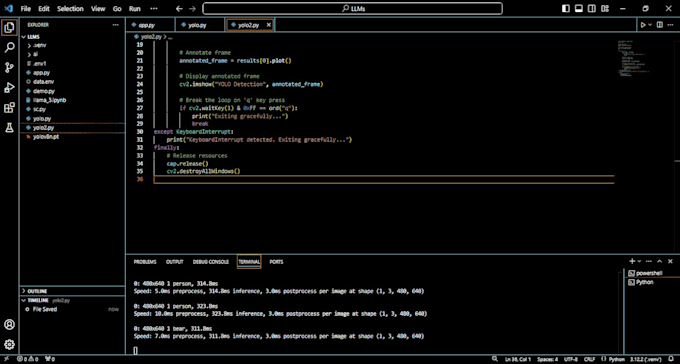
Task: Open the title bar overflow menu ellipsis
Action: coord(154,9)
